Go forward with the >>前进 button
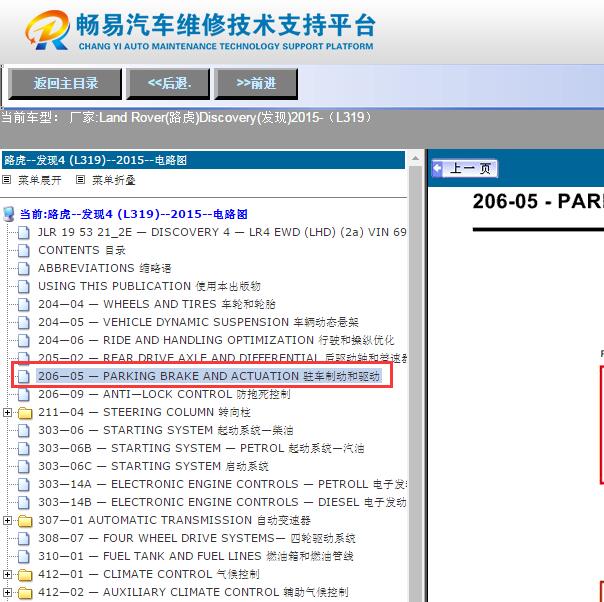Viewport: 604px width, 602px height. (256, 83)
